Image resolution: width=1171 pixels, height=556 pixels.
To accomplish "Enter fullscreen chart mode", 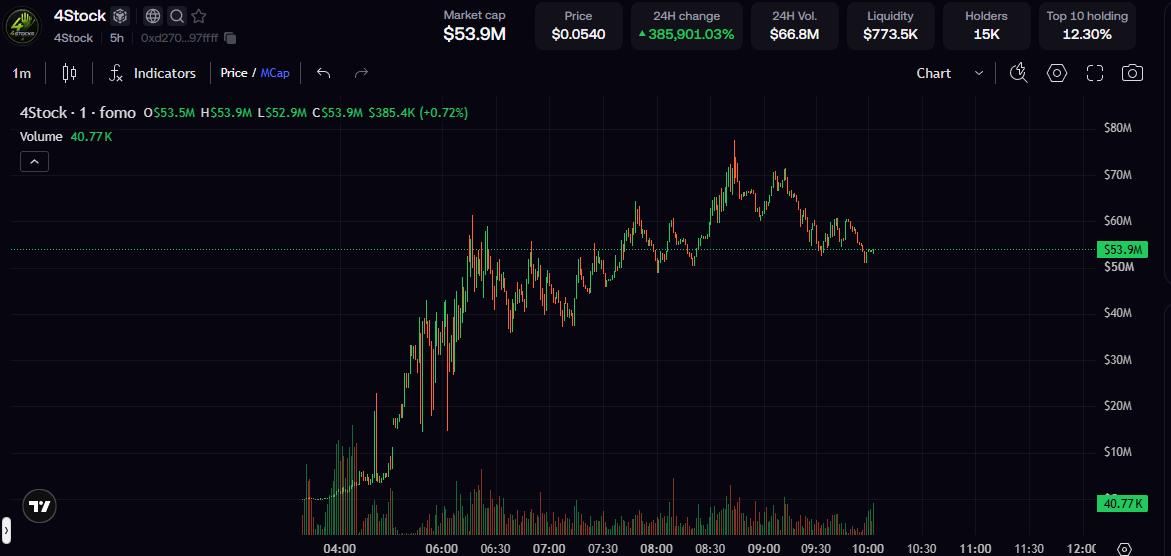I will 1095,73.
